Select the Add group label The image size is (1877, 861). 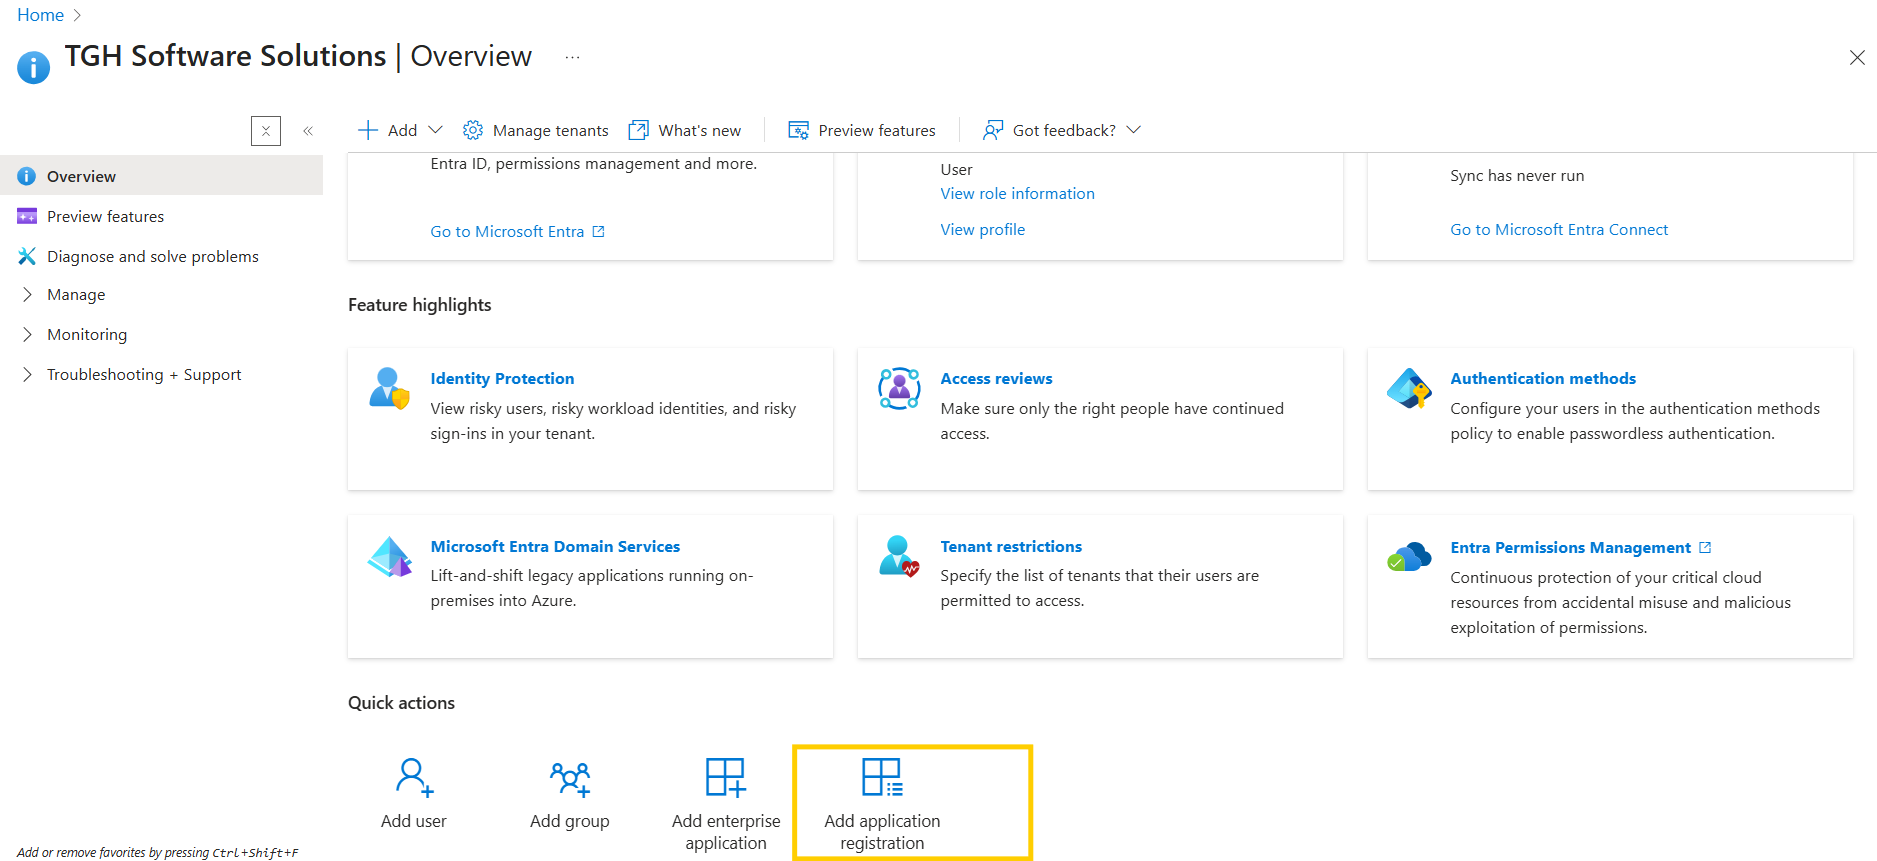point(570,821)
